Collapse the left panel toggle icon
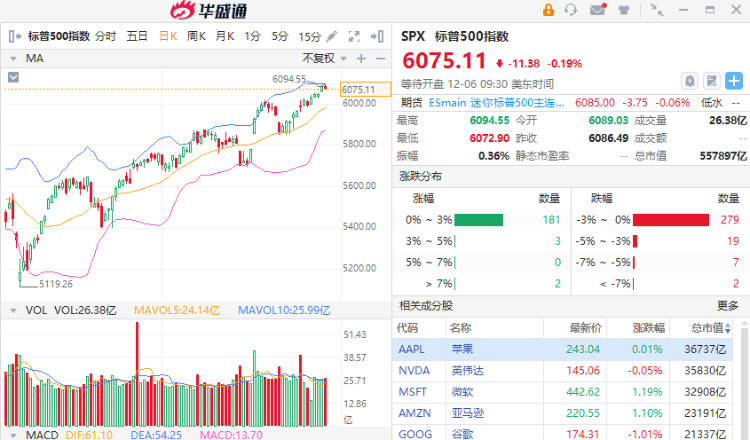Viewport: 750px width, 440px height. coord(14,36)
